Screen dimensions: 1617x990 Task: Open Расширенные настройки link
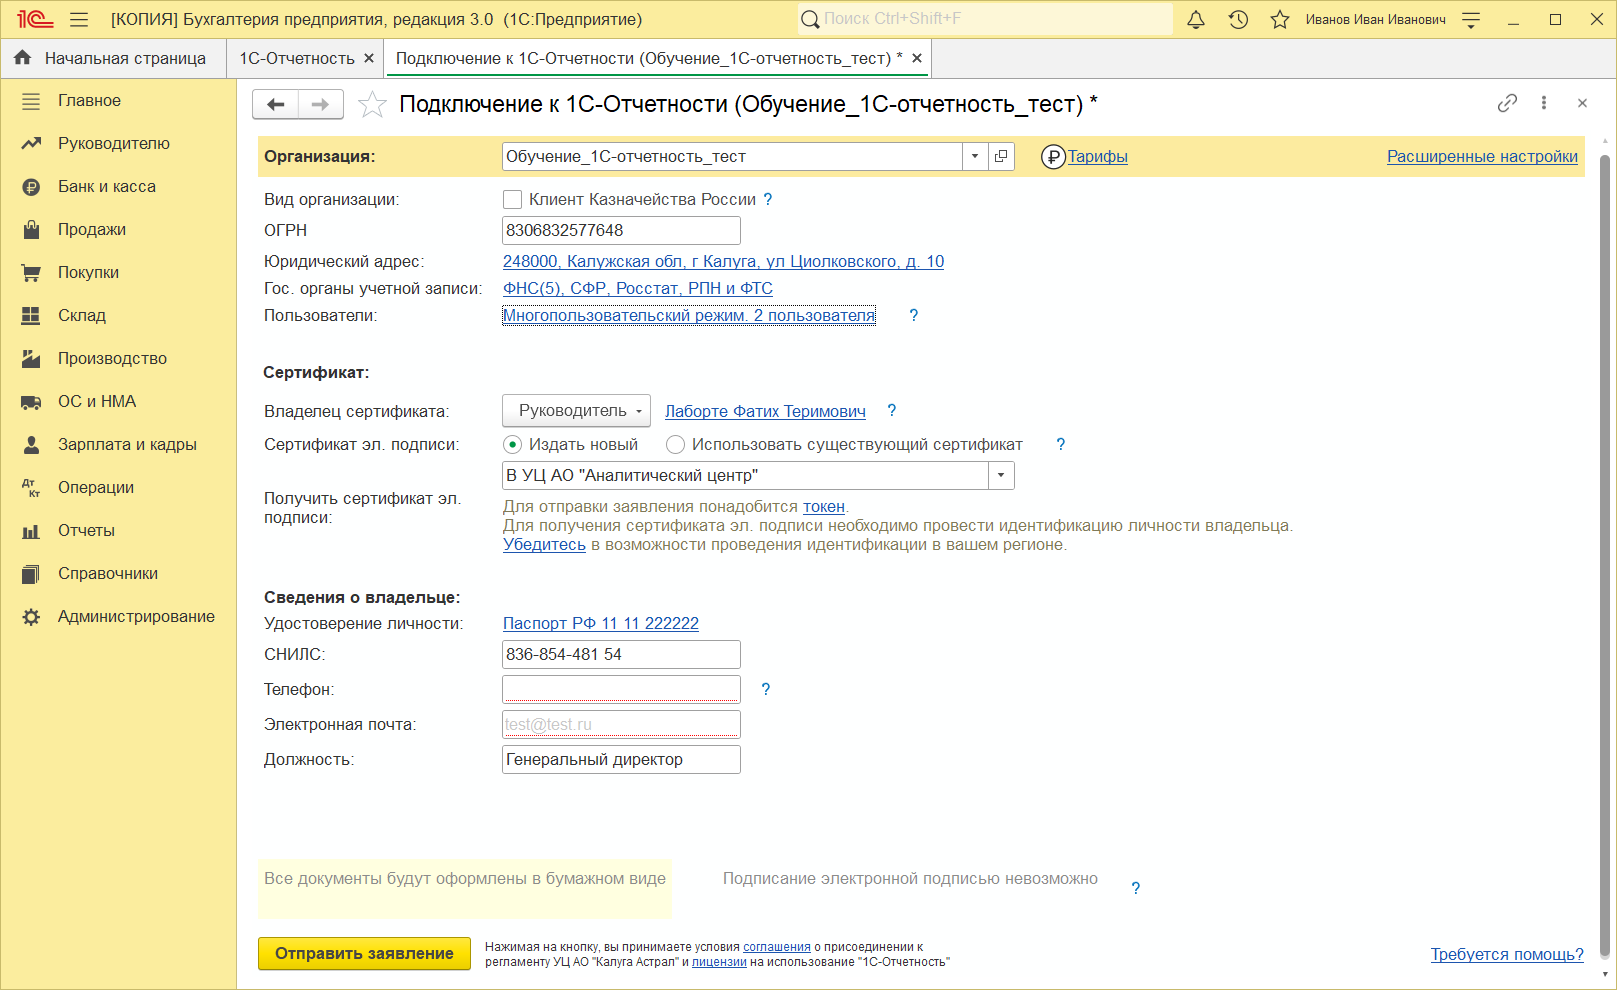click(x=1482, y=157)
